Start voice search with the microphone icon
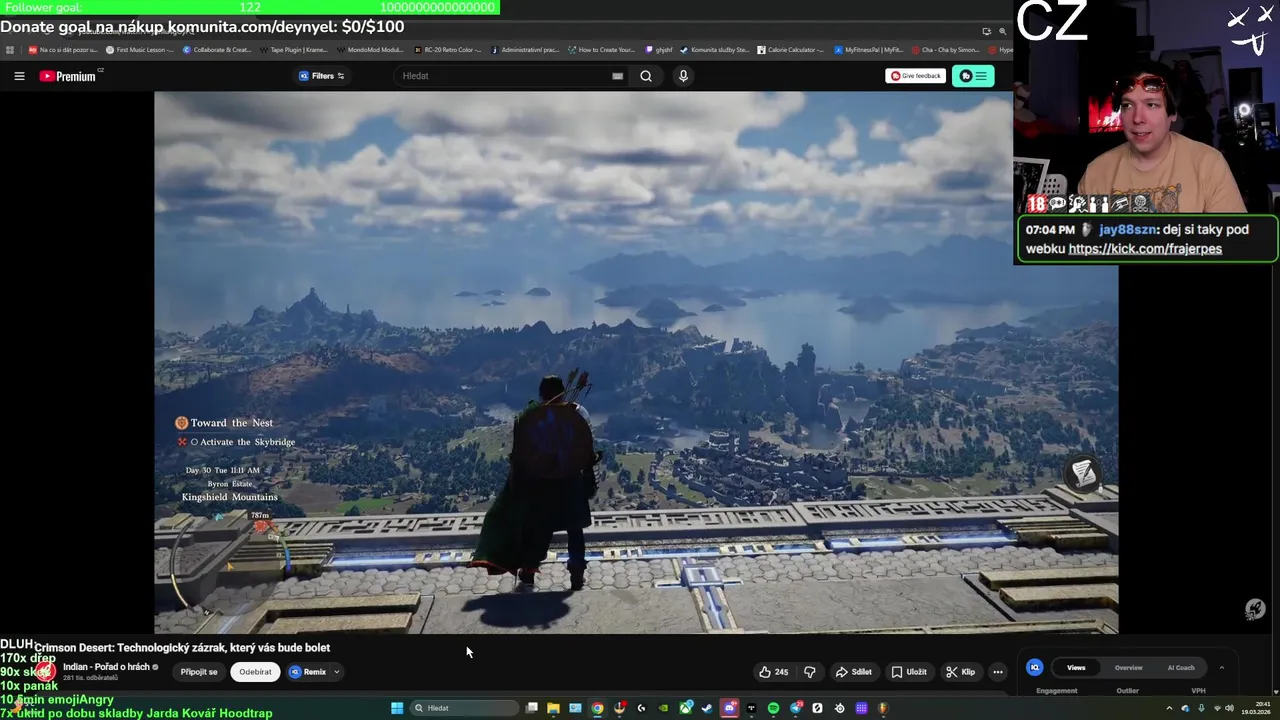1280x720 pixels. click(x=683, y=76)
